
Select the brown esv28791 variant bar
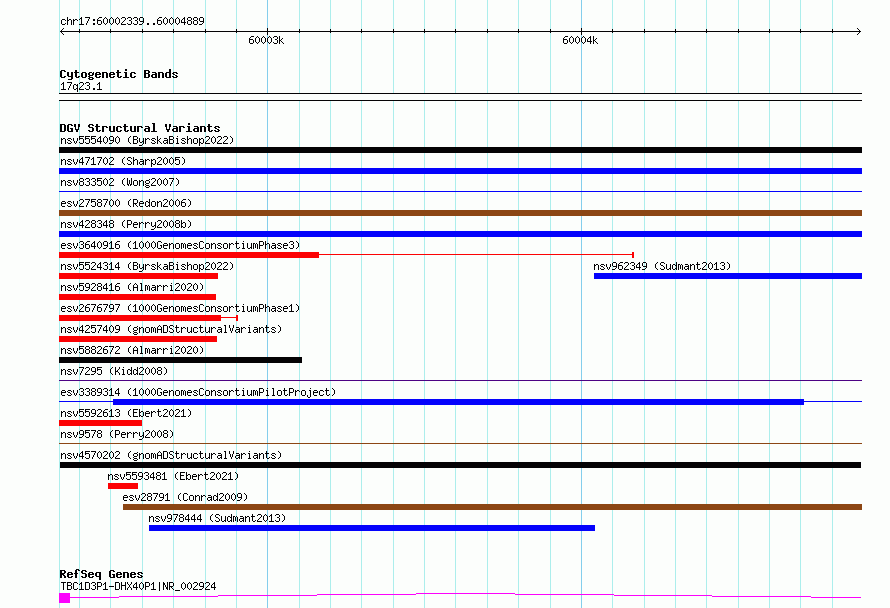(x=492, y=507)
